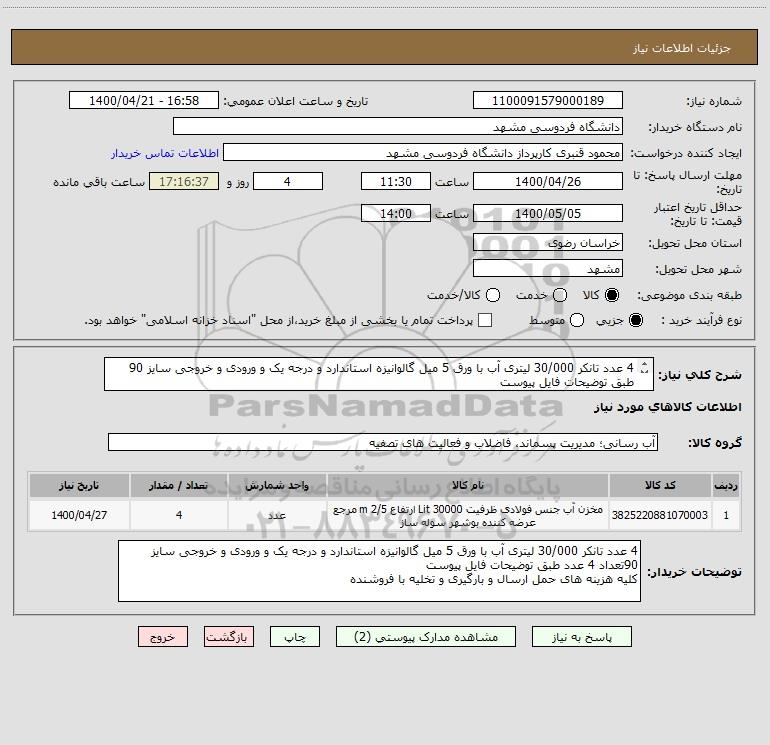Click the row number cell 1
This screenshot has height=745, width=770.
point(726,515)
